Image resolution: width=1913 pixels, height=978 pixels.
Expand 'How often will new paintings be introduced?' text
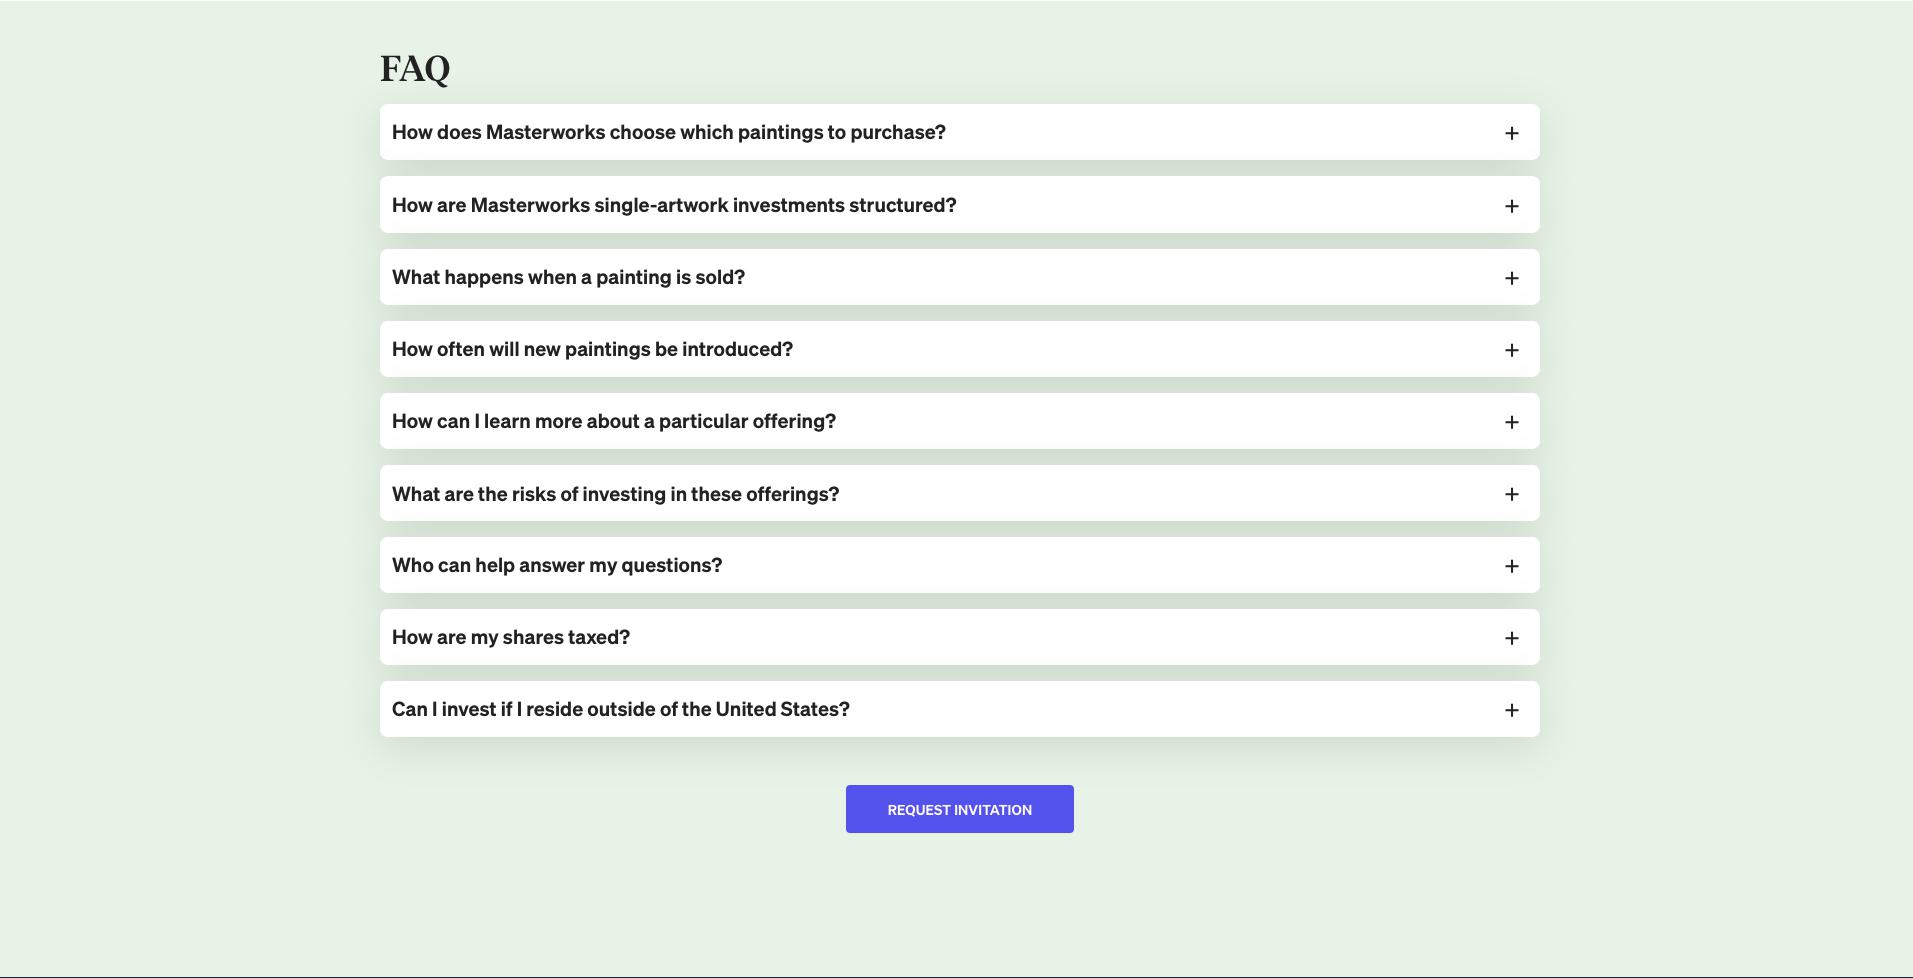pyautogui.click(x=592, y=350)
